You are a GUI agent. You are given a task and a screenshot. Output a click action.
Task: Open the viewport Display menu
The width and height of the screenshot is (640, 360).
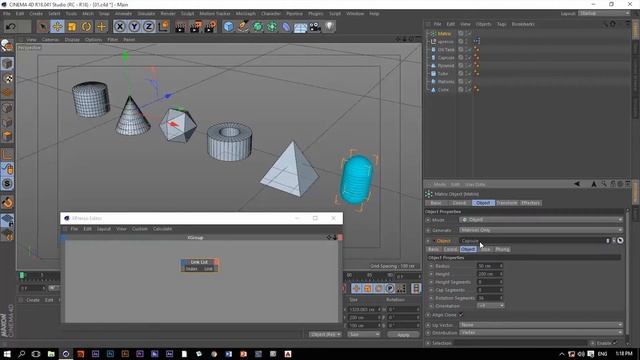tap(72, 40)
